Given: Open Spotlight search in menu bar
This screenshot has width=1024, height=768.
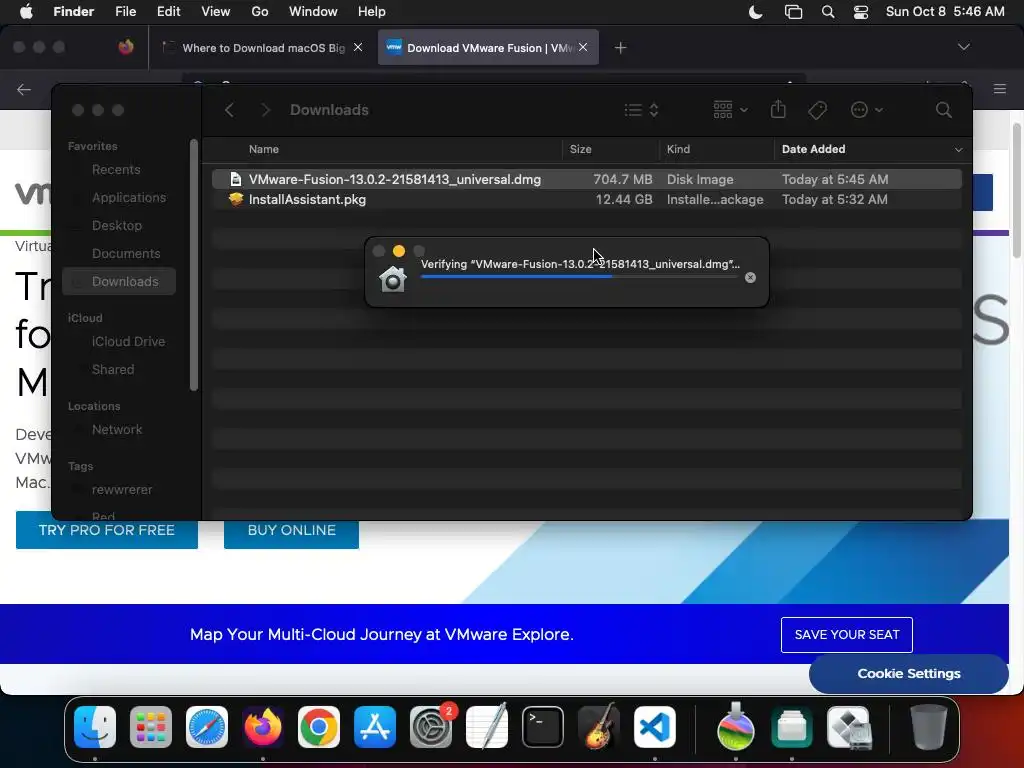Looking at the screenshot, I should pyautogui.click(x=827, y=12).
